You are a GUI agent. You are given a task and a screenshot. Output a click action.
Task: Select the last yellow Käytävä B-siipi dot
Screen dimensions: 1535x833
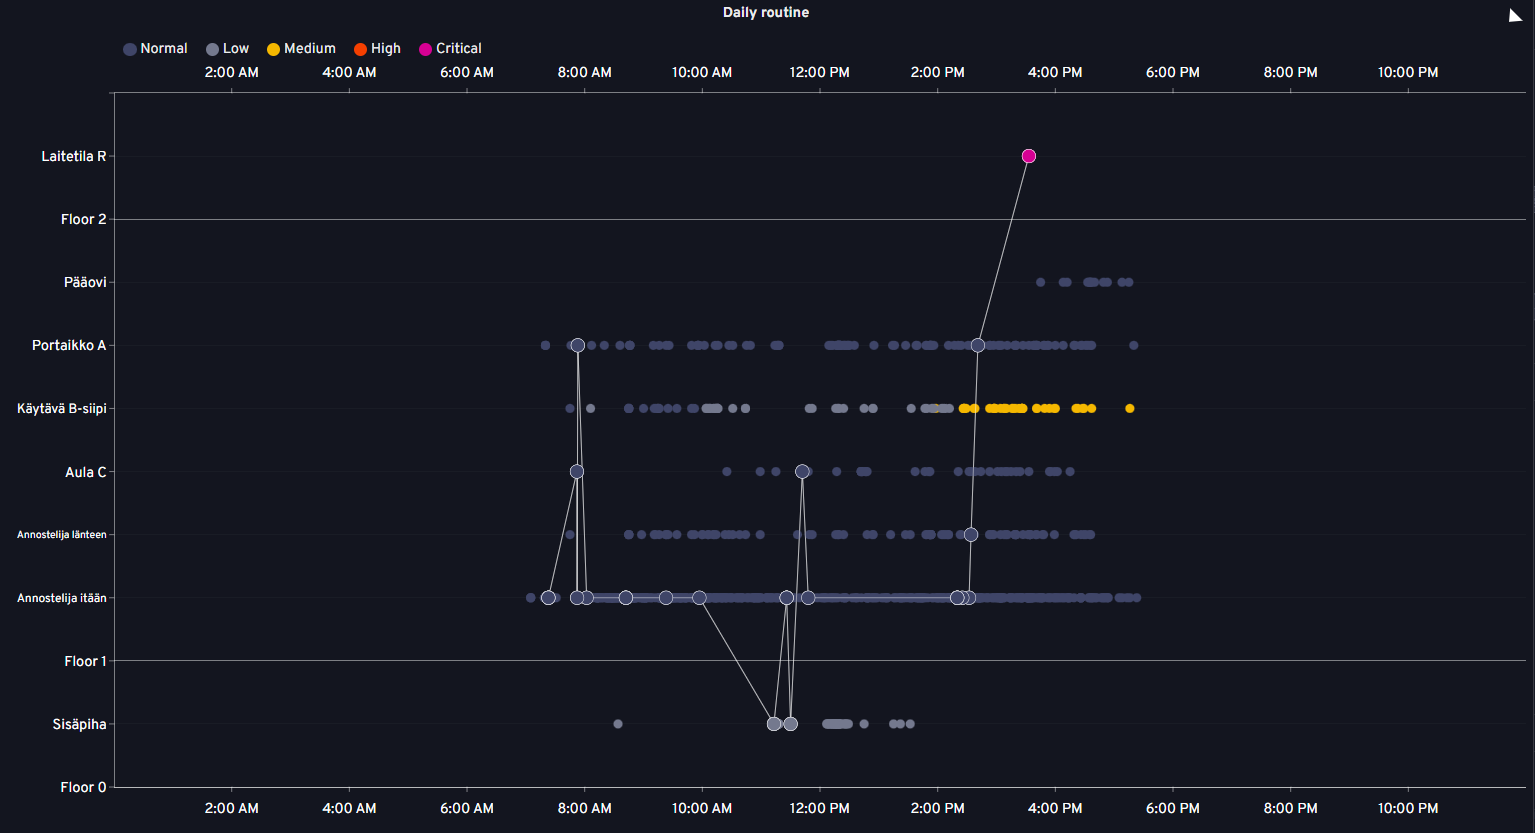tap(1129, 408)
